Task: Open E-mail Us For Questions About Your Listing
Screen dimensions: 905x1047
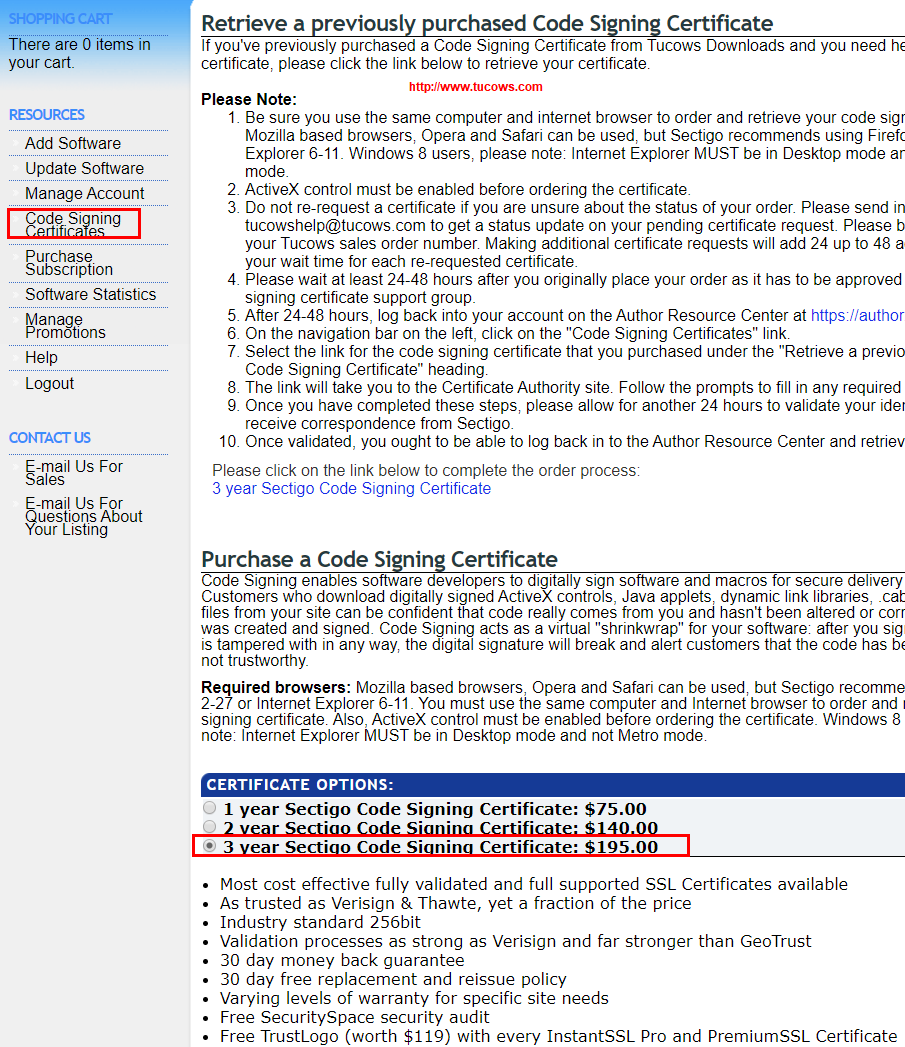Action: pyautogui.click(x=84, y=516)
